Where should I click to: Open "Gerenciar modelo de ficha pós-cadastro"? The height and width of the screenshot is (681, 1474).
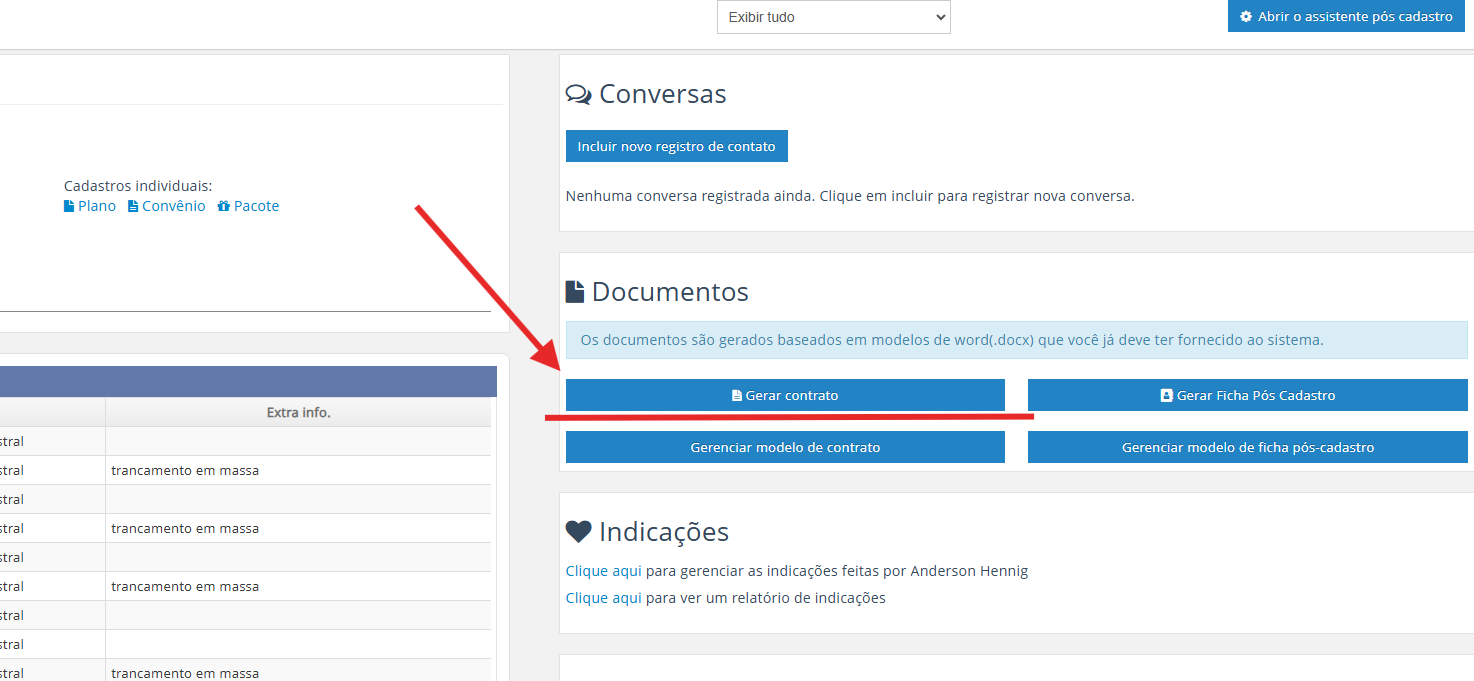click(x=1247, y=447)
